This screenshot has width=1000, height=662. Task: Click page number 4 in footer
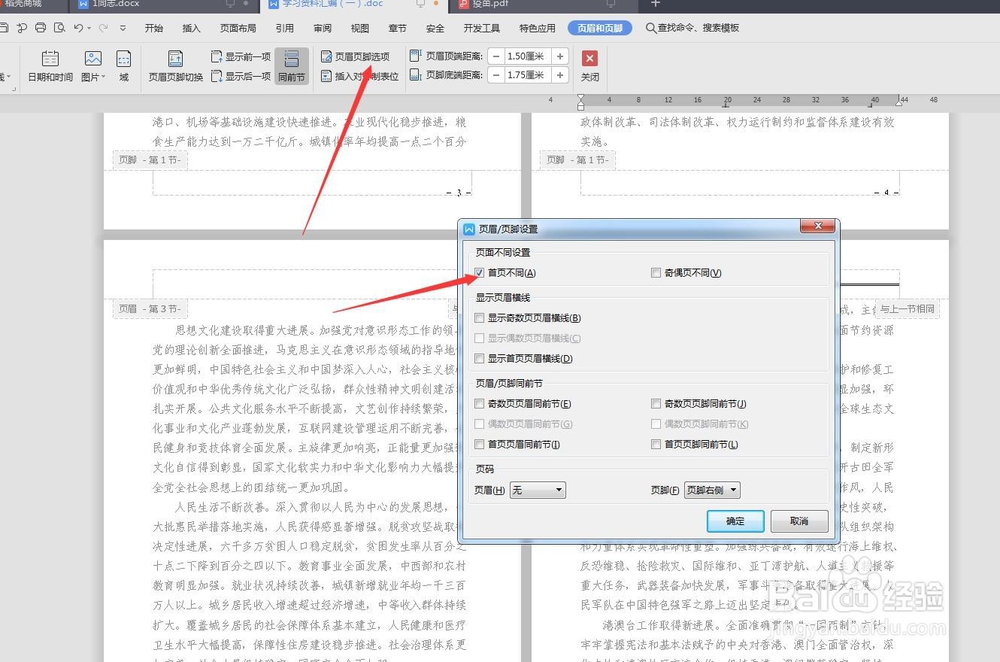point(886,192)
